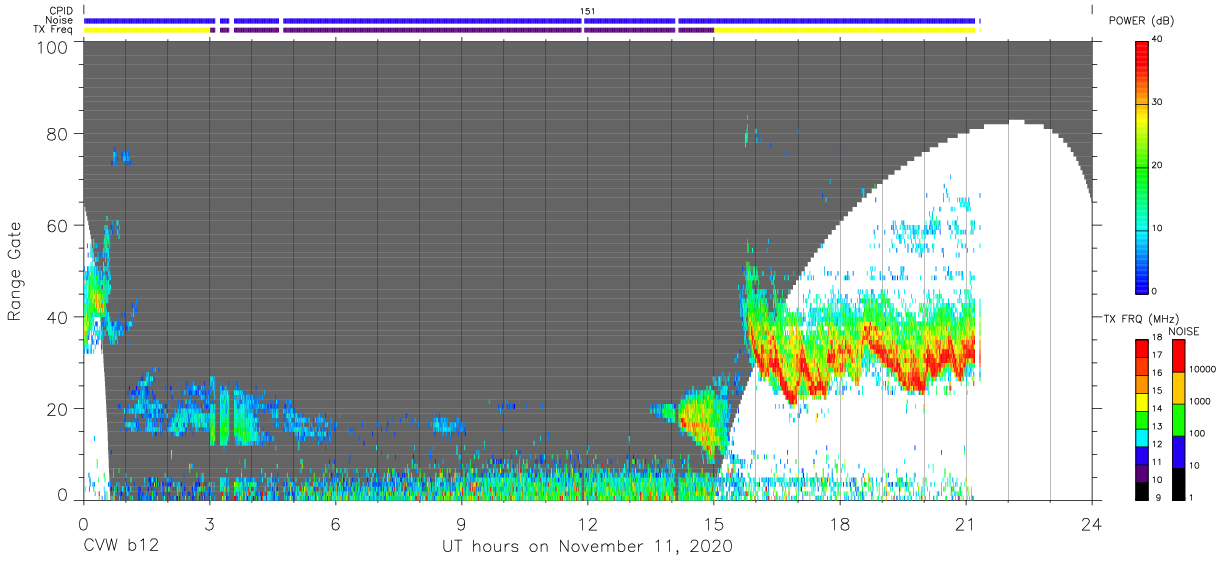This screenshot has width=1228, height=567.
Task: Click the power gradient color bar
Action: [1143, 166]
